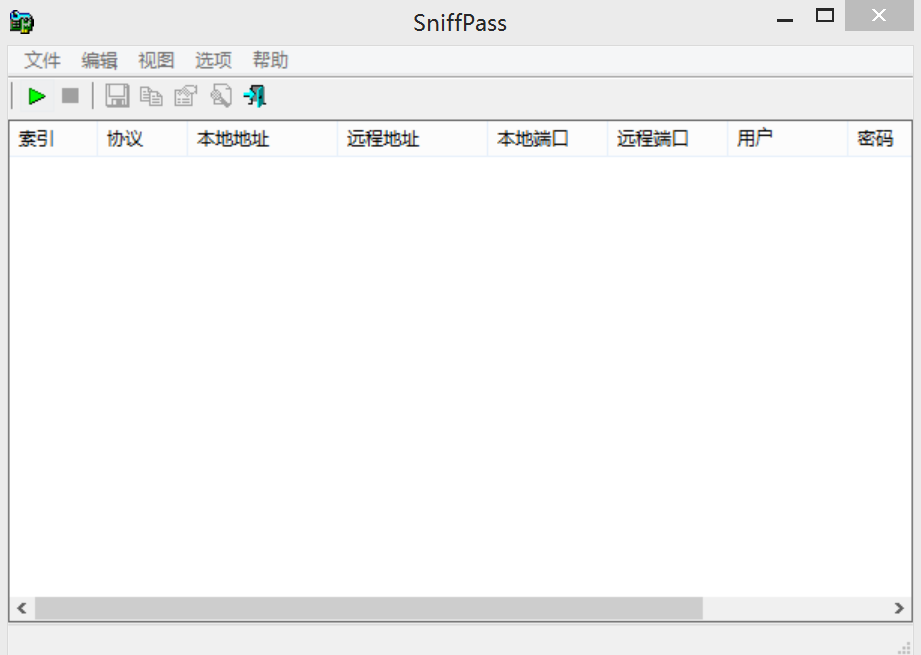
Task: Open the 帮助 menu
Action: [270, 60]
